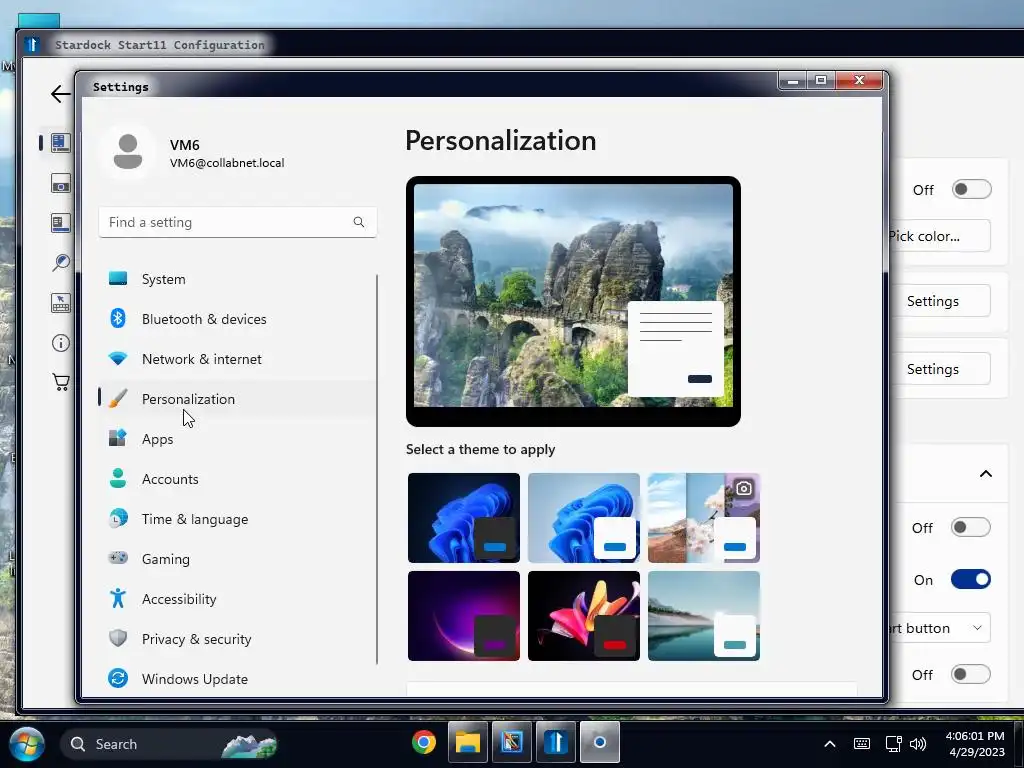The image size is (1024, 768).
Task: Toggle the bottom Off switch in Start11
Action: pos(970,674)
